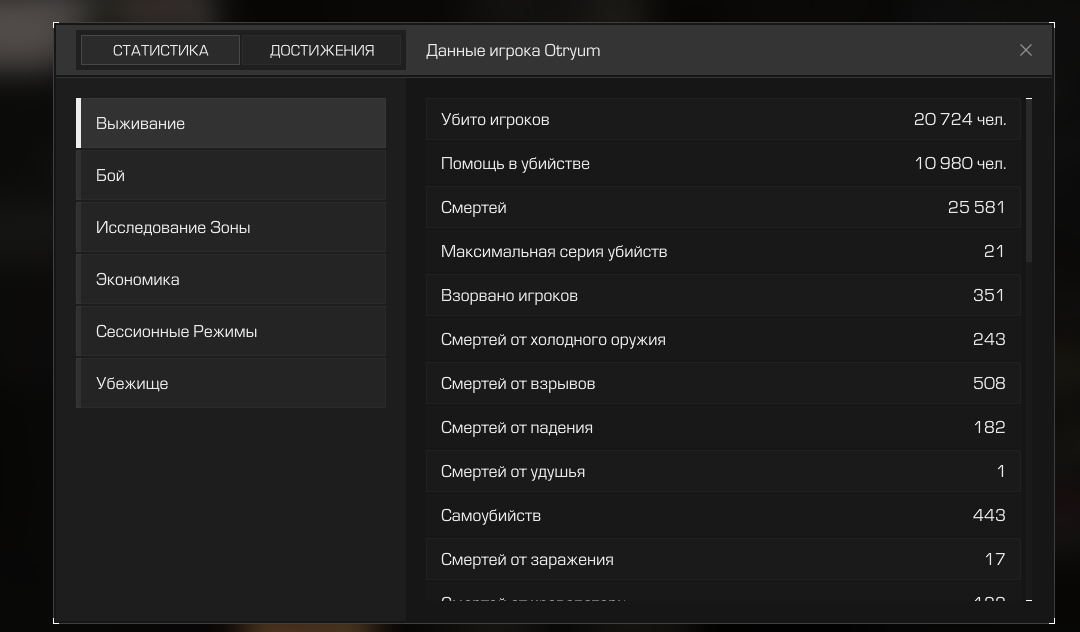This screenshot has height=632, width=1080.
Task: Select the Экономика category
Action: tap(231, 280)
